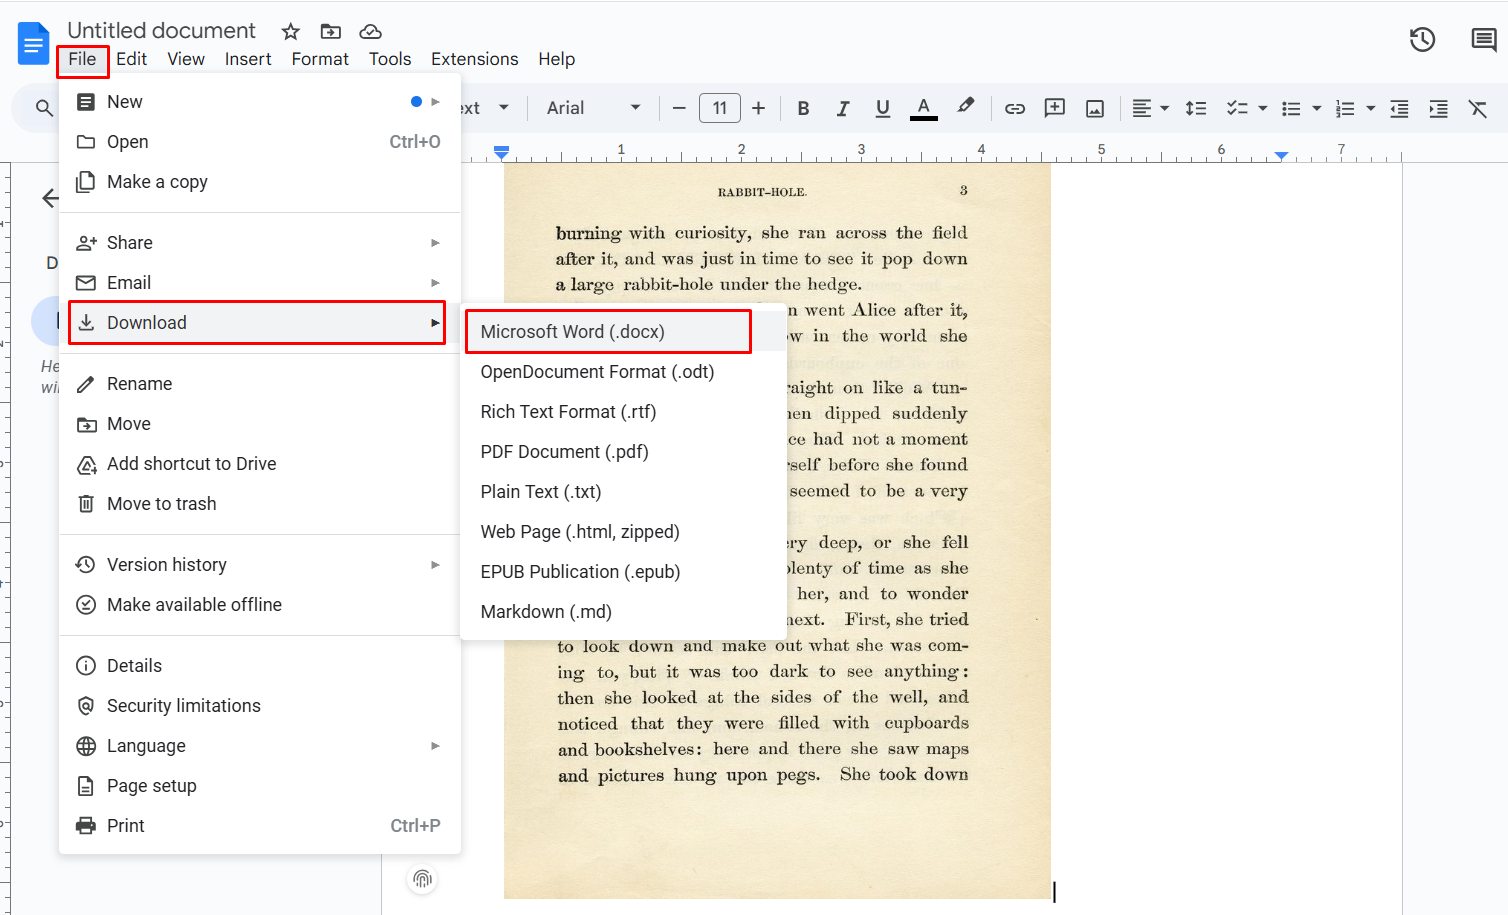Click the bulleted list icon
Image resolution: width=1508 pixels, height=915 pixels.
(x=1291, y=108)
